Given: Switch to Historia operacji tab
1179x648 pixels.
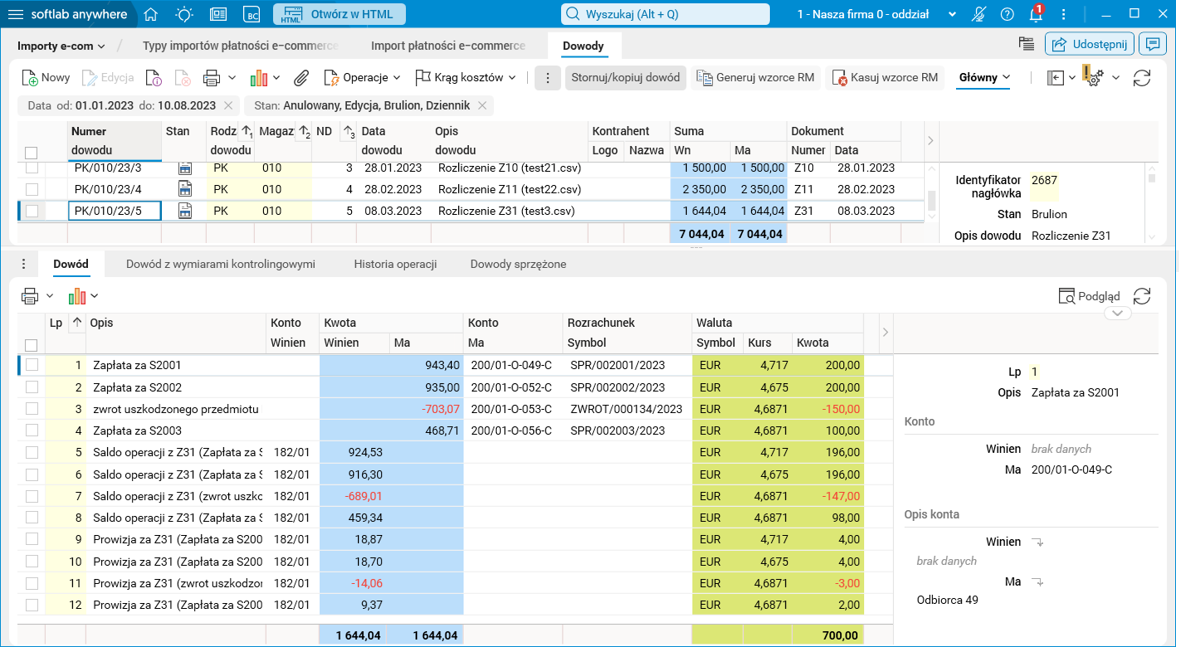Looking at the screenshot, I should pos(395,264).
